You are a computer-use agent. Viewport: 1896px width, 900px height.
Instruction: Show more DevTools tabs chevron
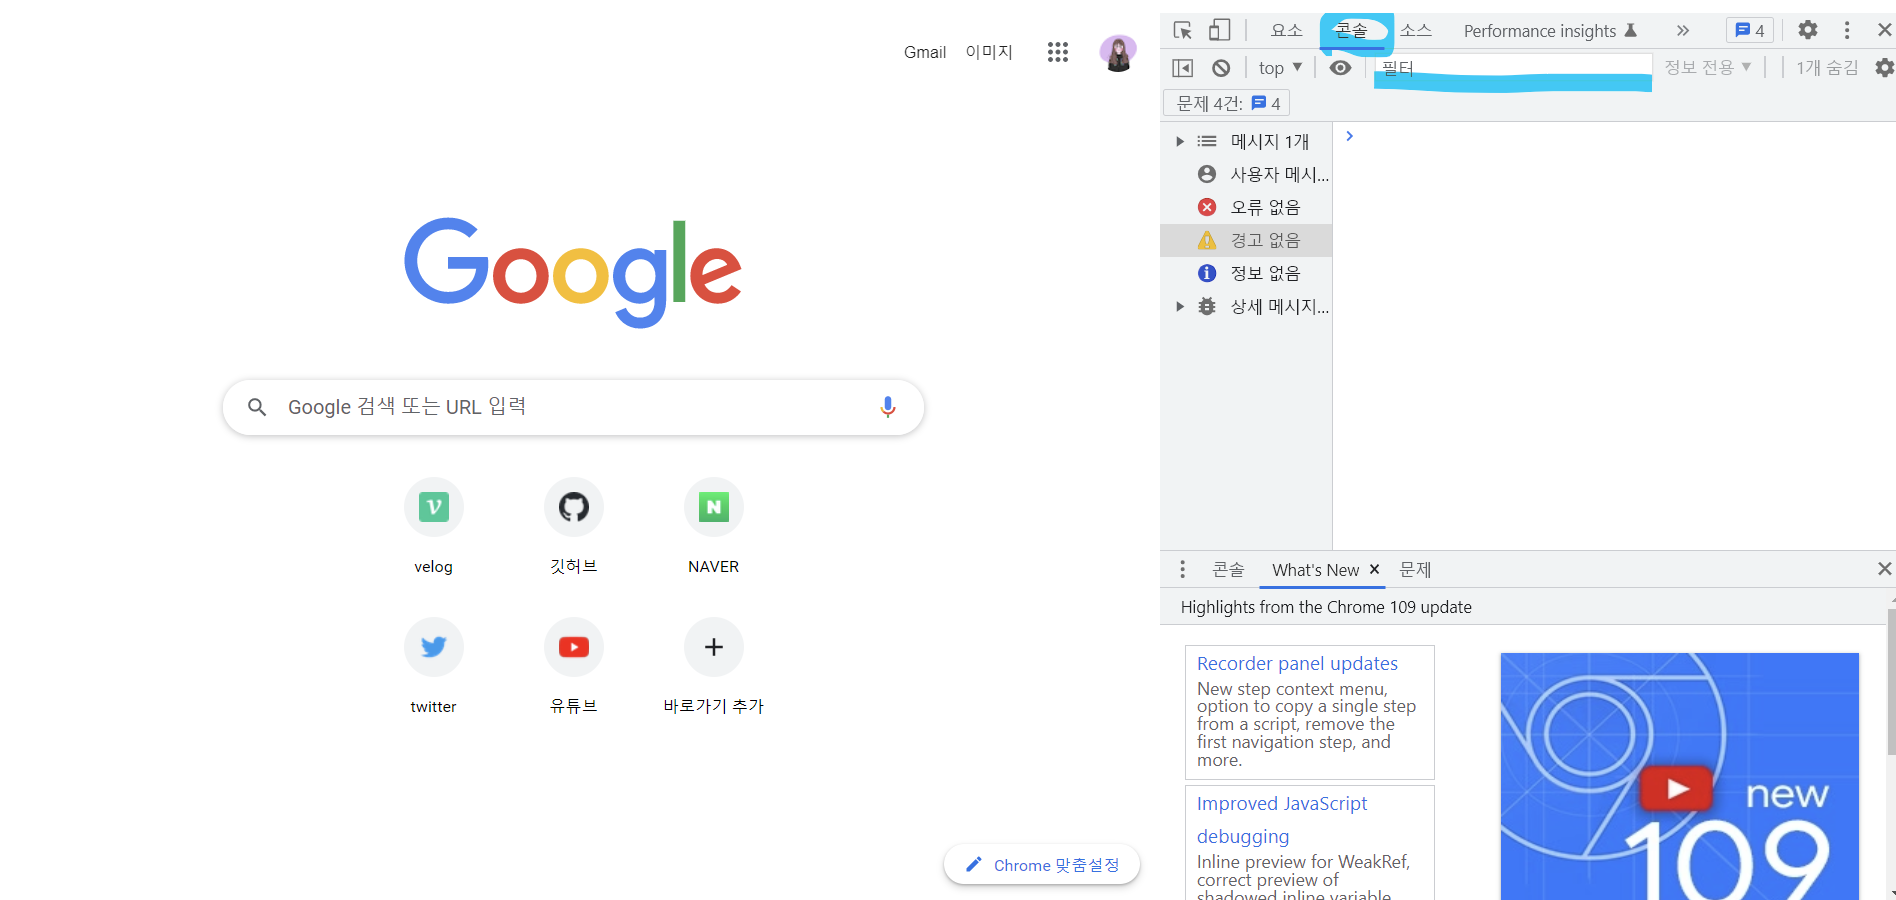pyautogui.click(x=1683, y=30)
